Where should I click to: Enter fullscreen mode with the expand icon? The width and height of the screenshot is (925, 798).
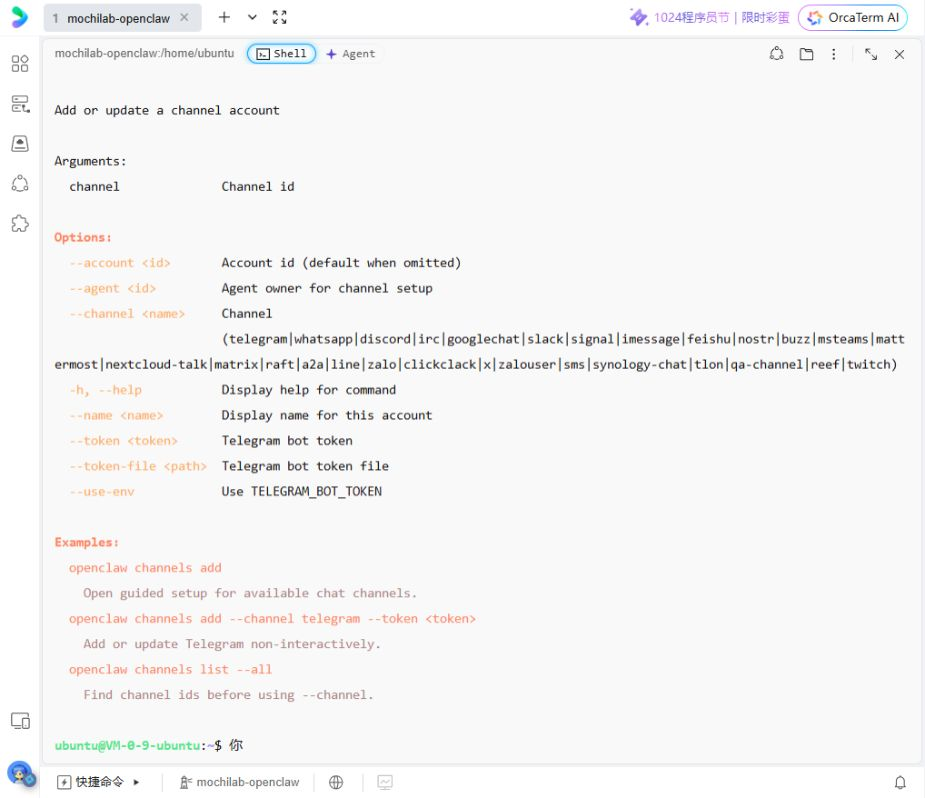click(x=280, y=17)
